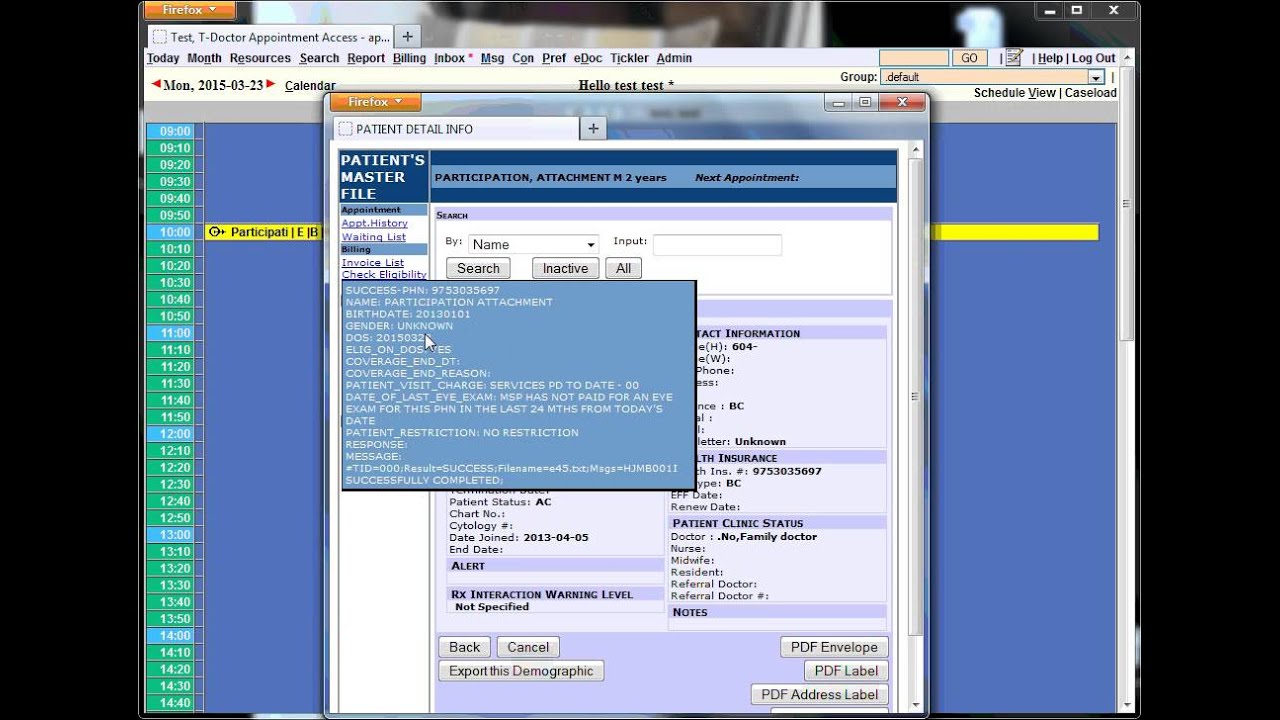Open the search By Name dropdown
Image resolution: width=1280 pixels, height=720 pixels.
tap(534, 244)
